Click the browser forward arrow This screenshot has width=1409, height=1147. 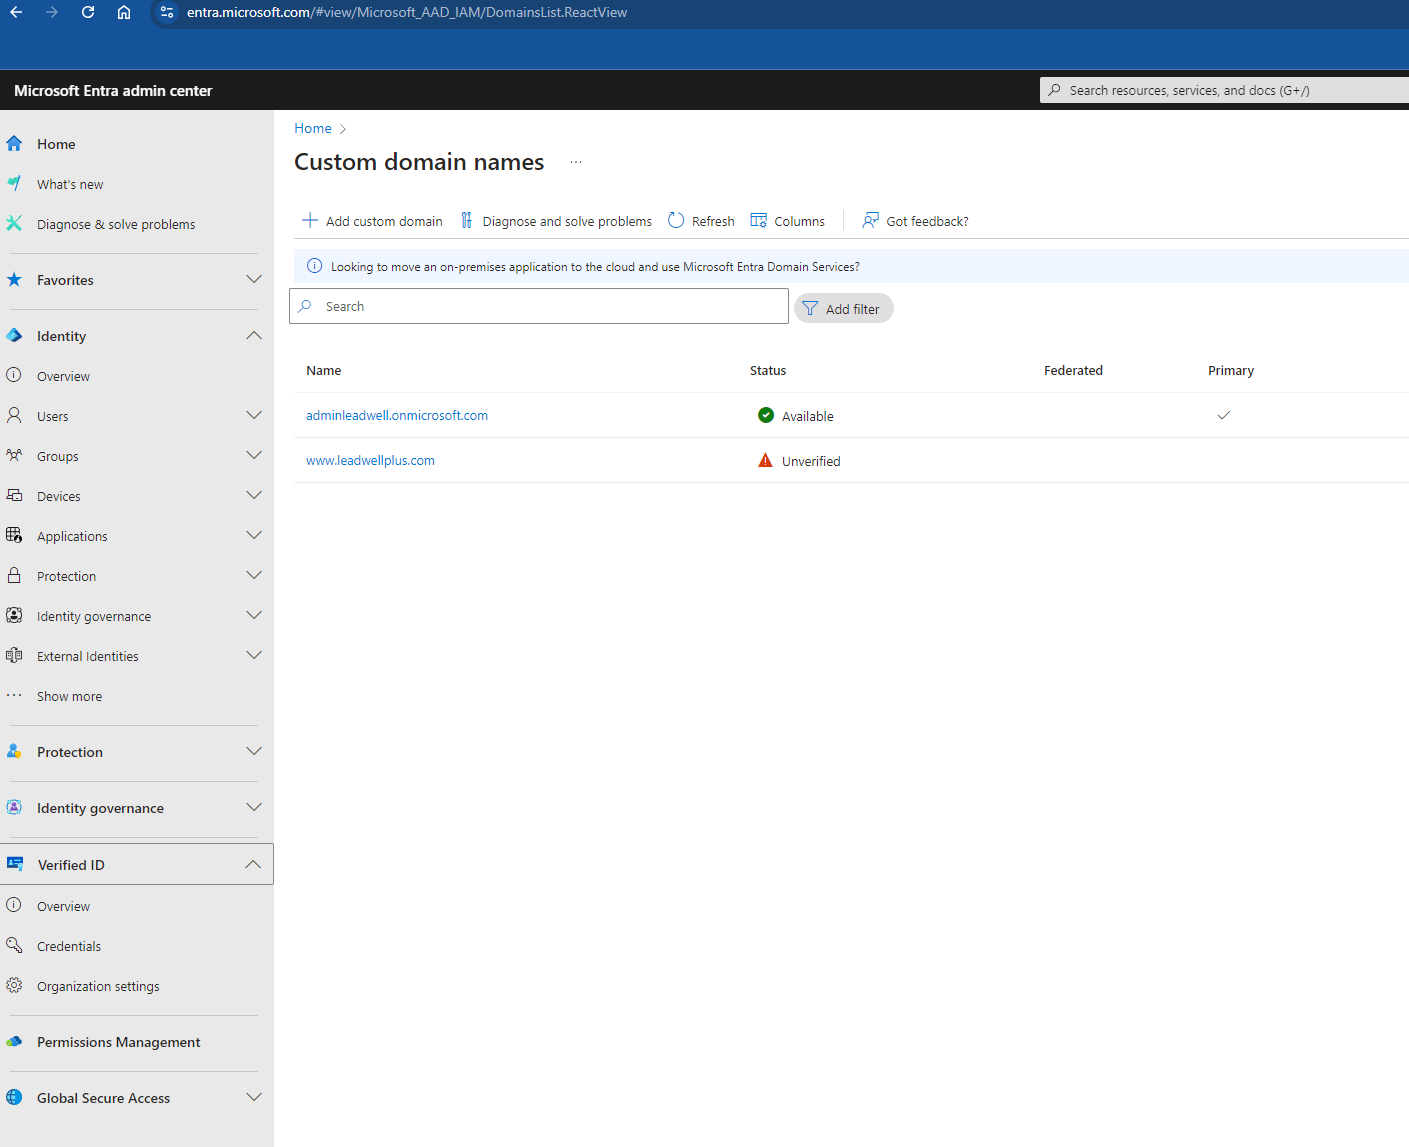52,12
